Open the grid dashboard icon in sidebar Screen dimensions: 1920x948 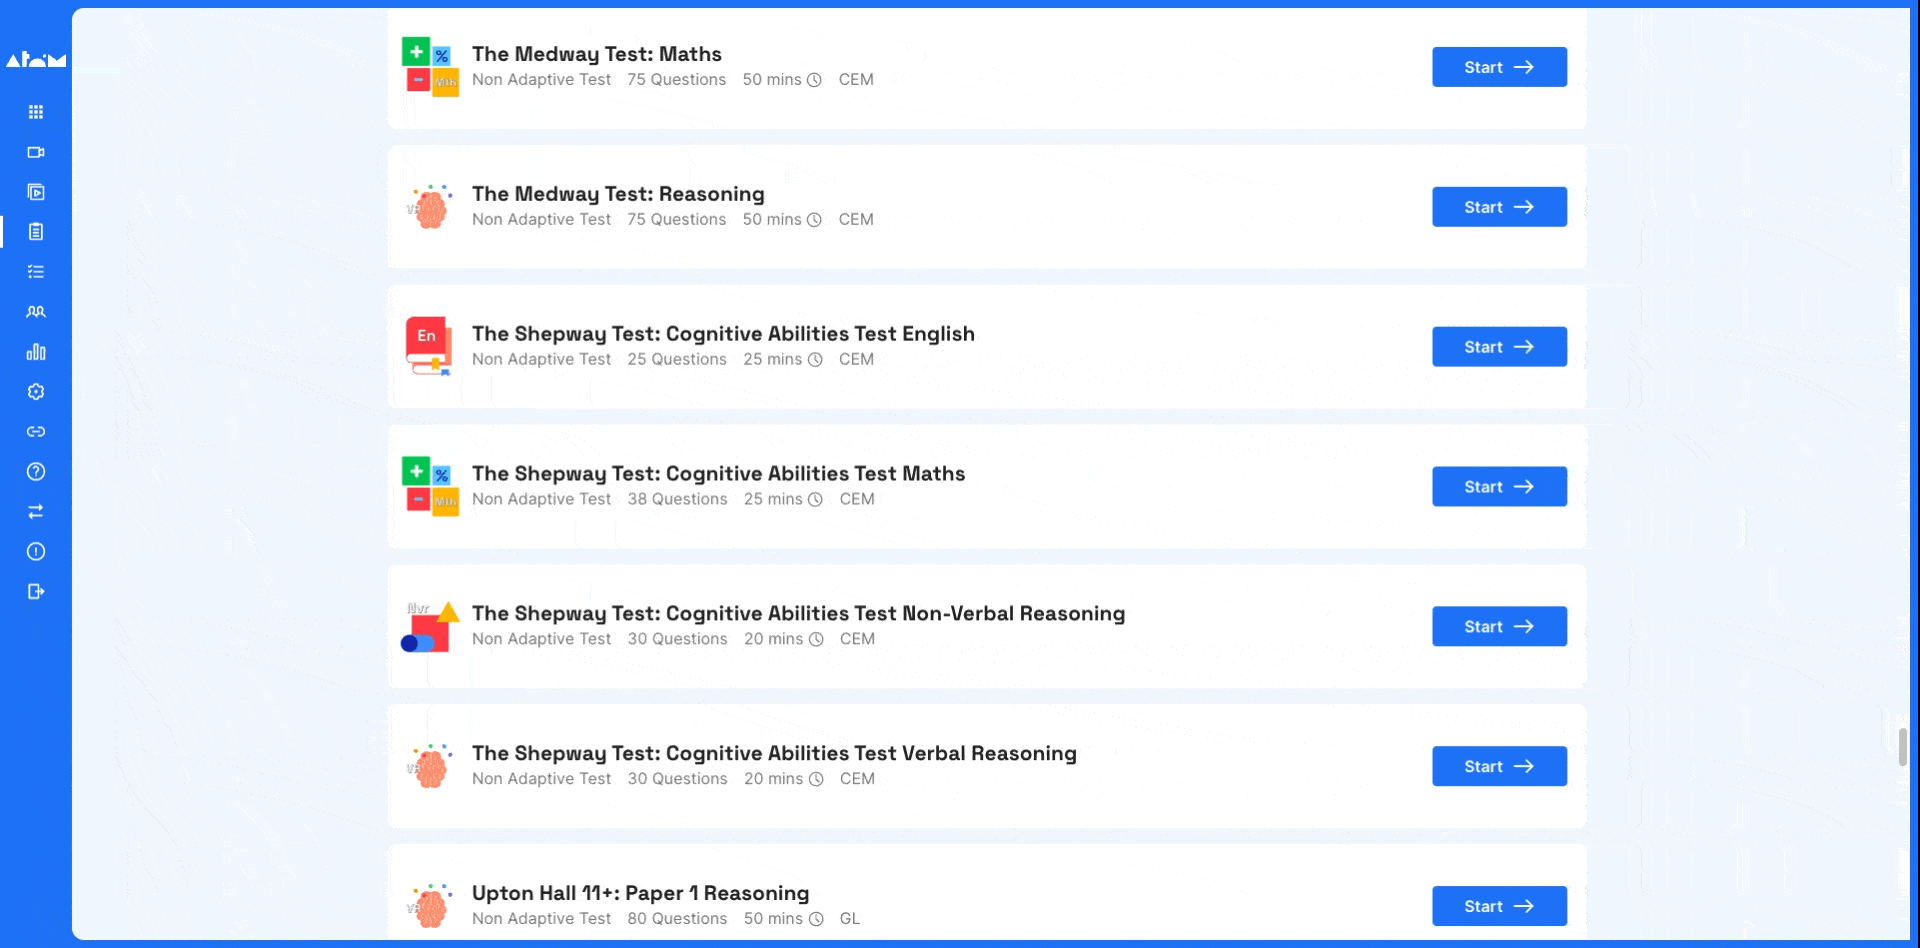pos(36,112)
